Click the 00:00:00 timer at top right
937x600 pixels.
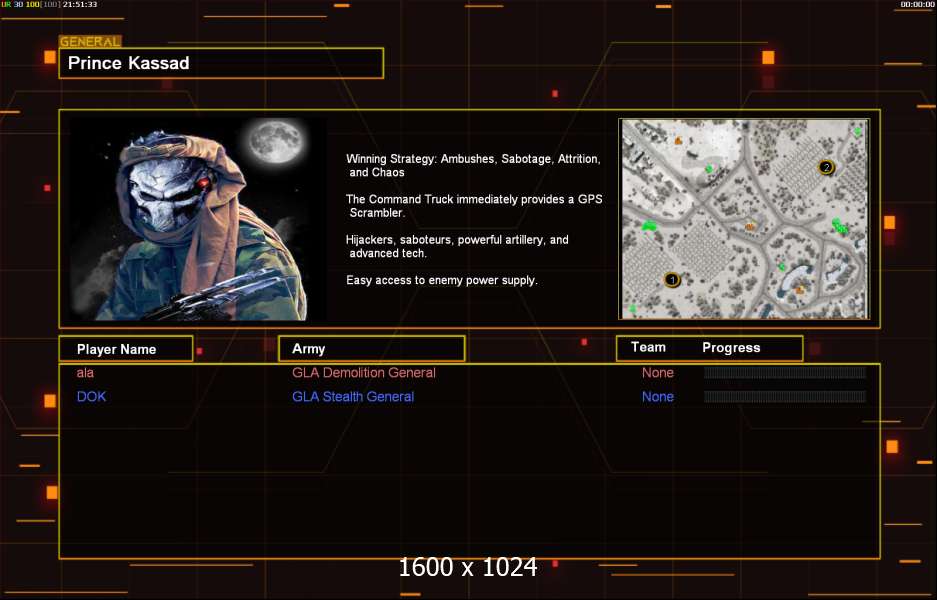click(917, 4)
